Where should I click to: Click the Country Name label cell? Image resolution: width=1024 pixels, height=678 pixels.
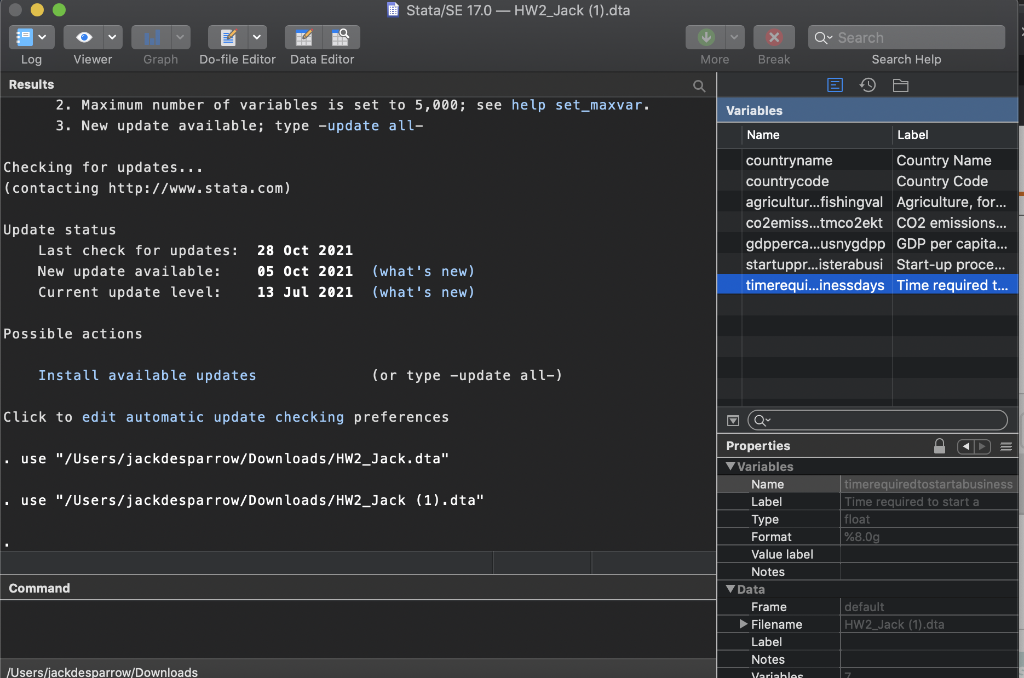click(x=944, y=160)
